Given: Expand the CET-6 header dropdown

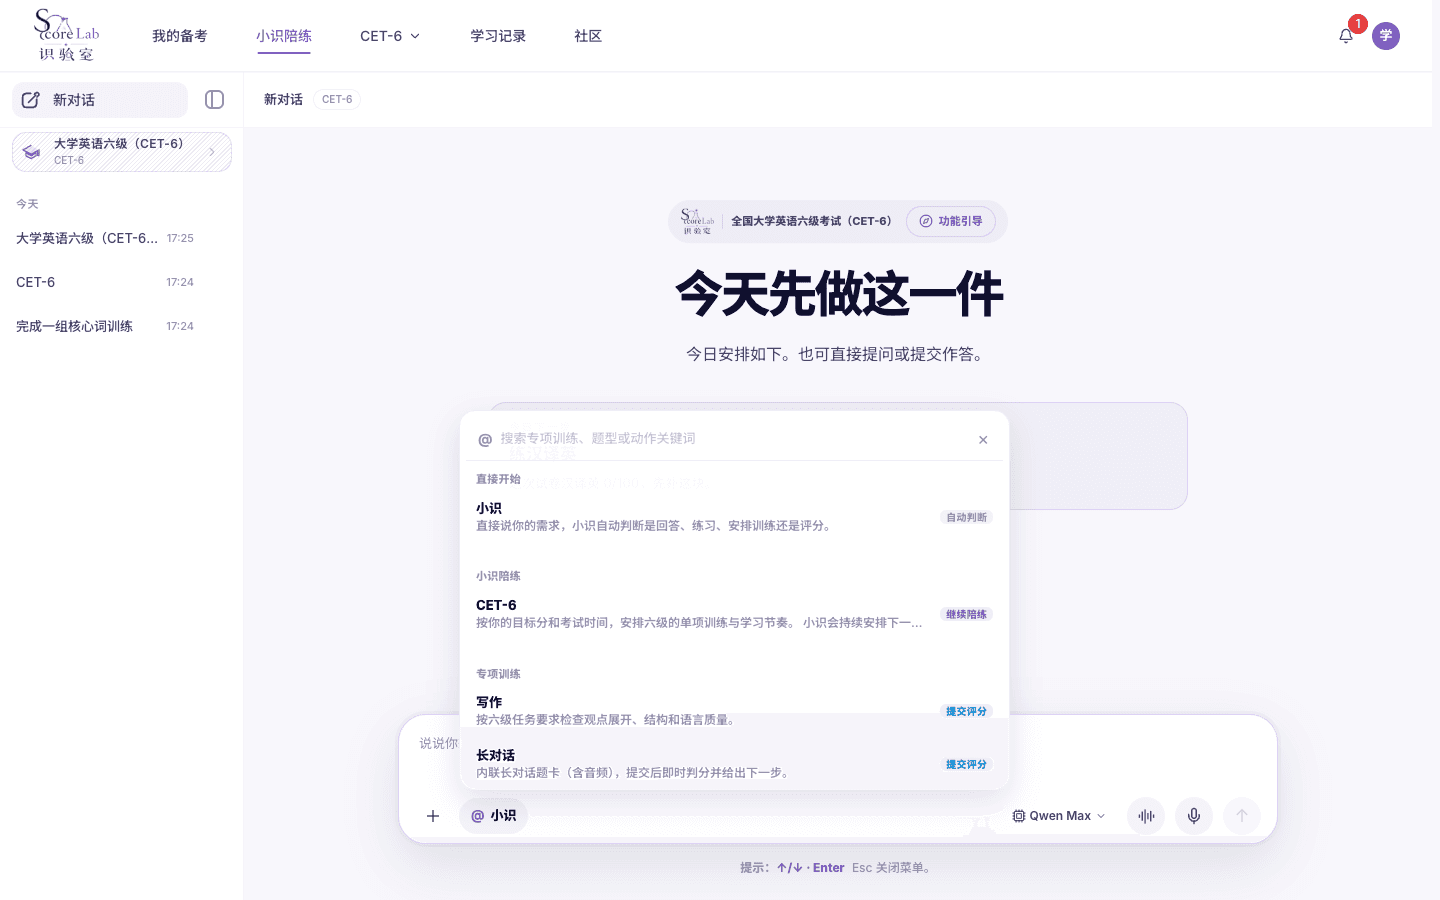Looking at the screenshot, I should pyautogui.click(x=390, y=36).
